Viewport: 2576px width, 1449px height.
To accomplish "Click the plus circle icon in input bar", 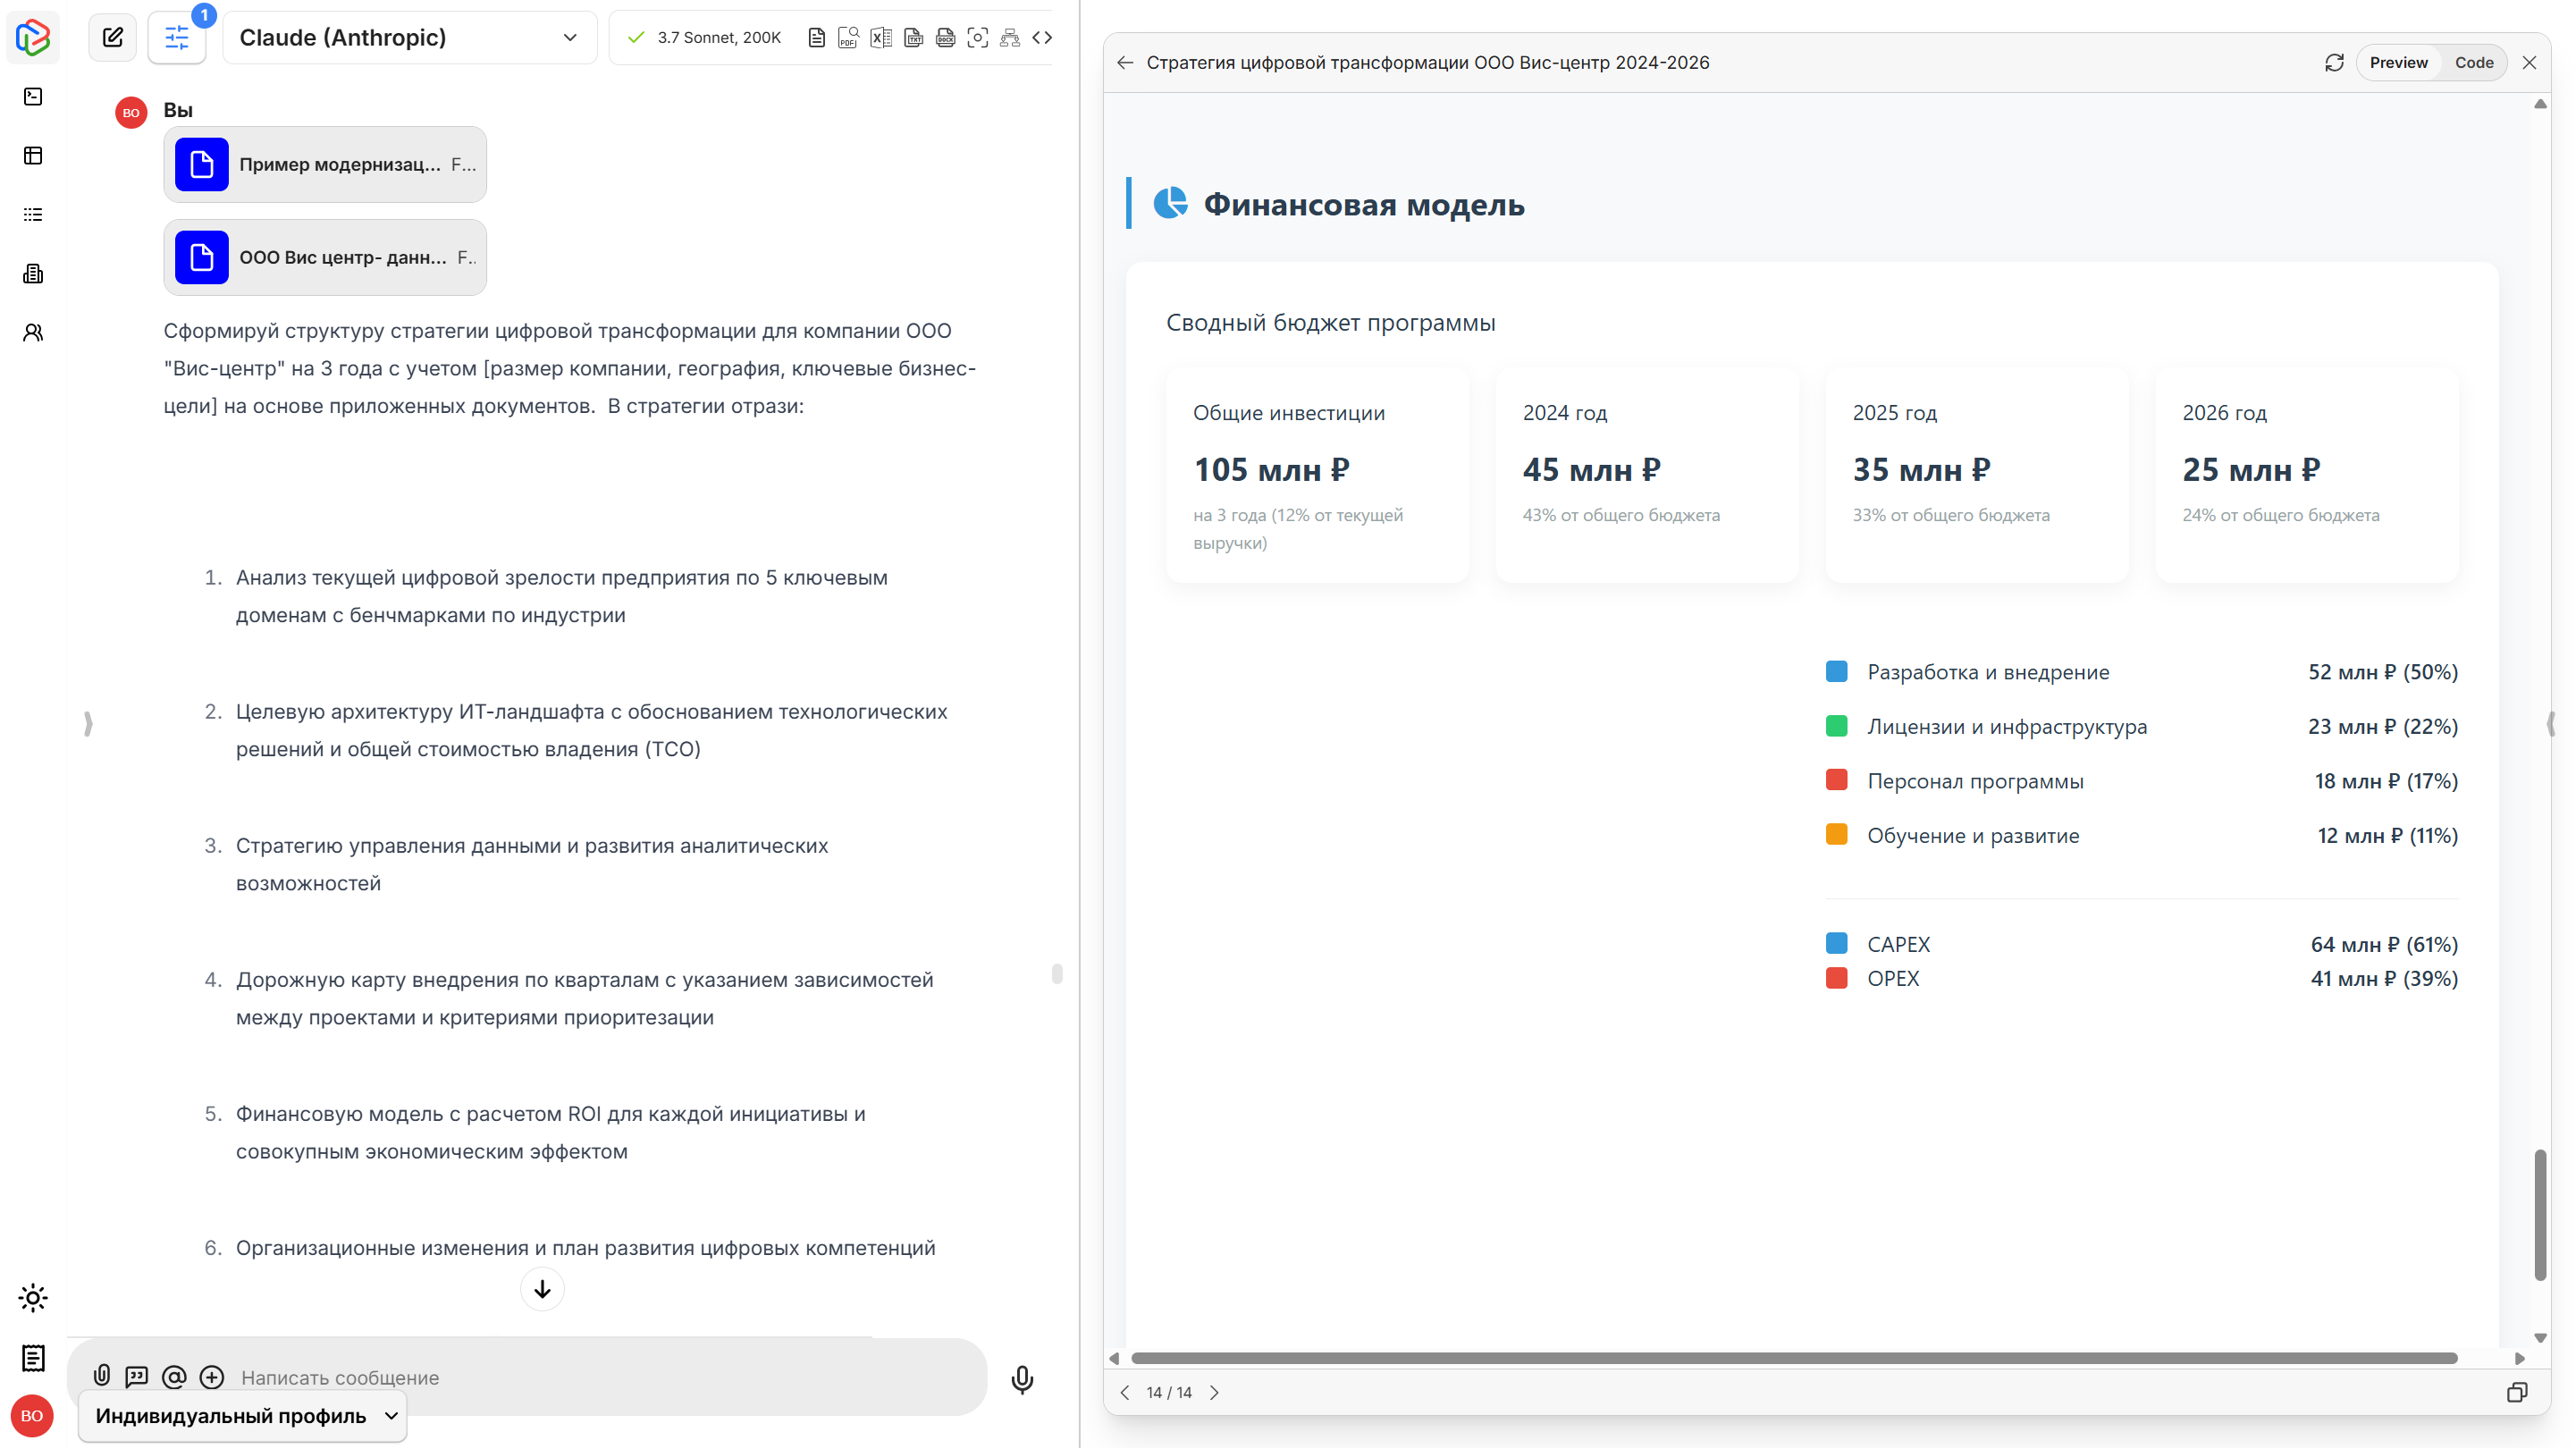I will point(212,1377).
